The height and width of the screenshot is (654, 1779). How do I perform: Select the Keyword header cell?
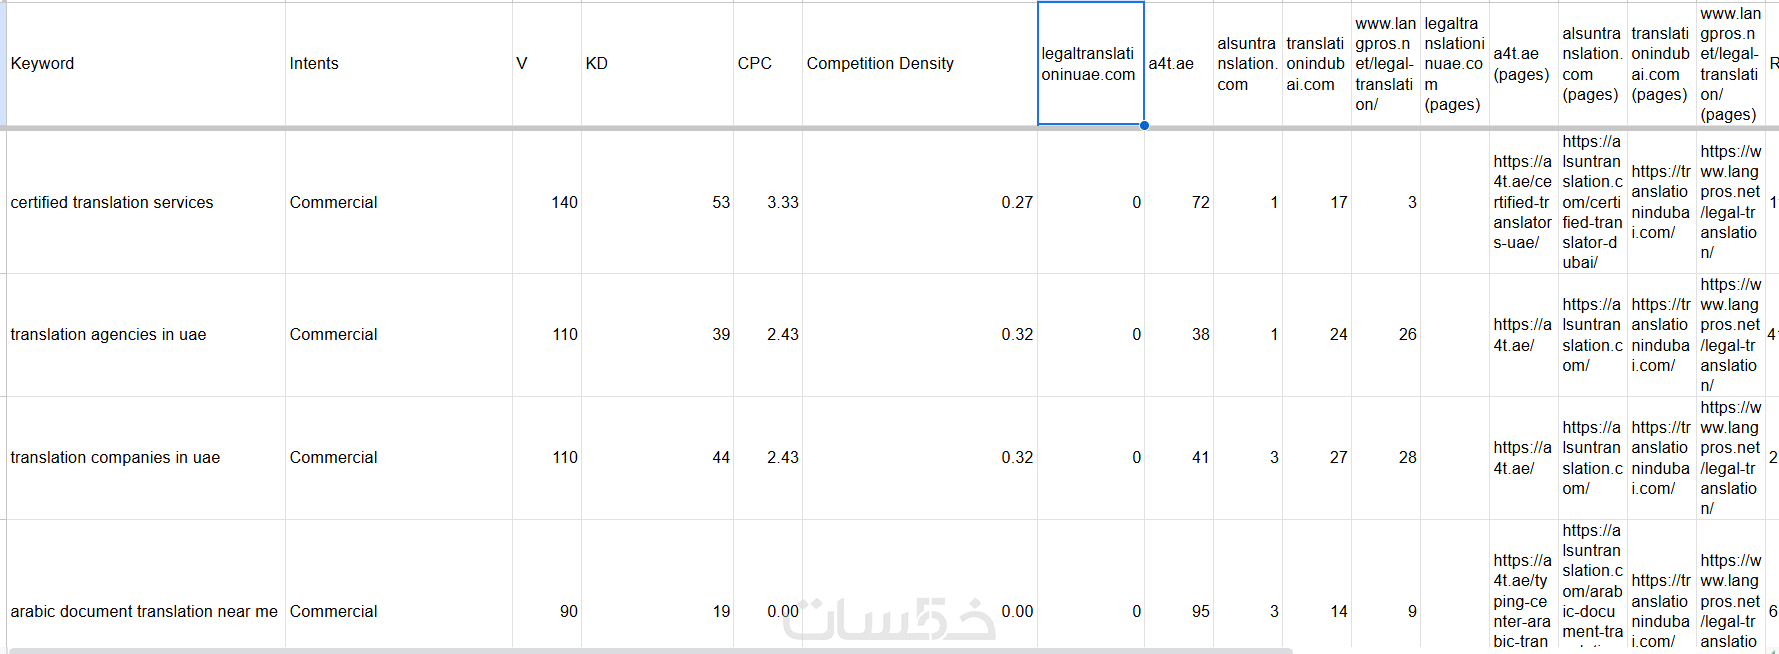click(x=146, y=64)
